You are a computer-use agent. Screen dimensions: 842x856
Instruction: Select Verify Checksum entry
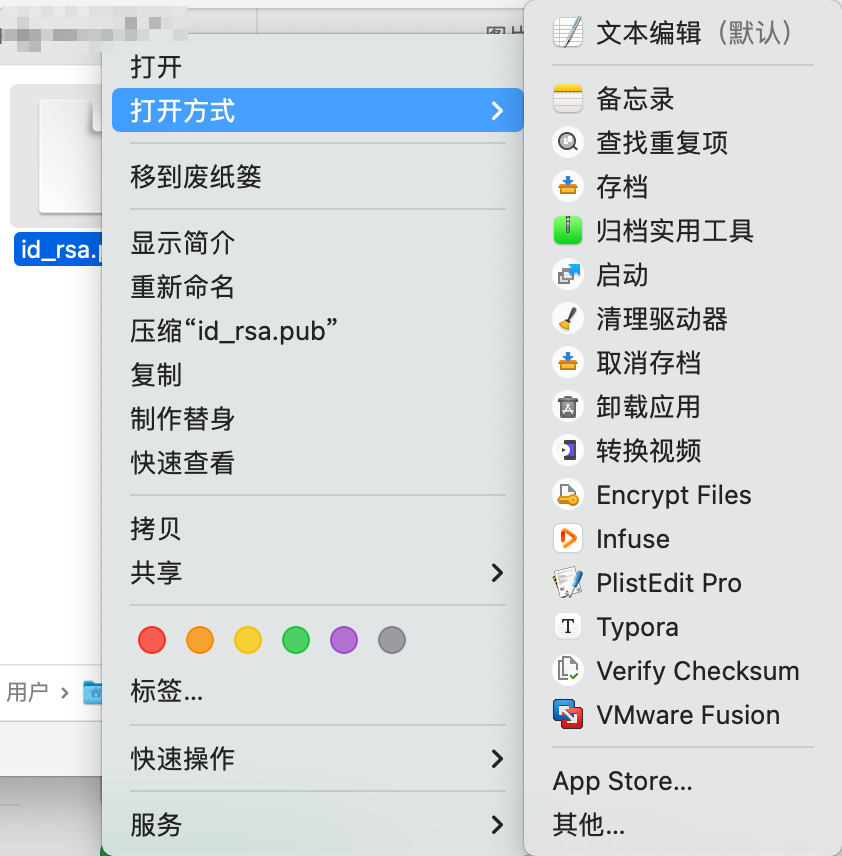pyautogui.click(x=683, y=670)
